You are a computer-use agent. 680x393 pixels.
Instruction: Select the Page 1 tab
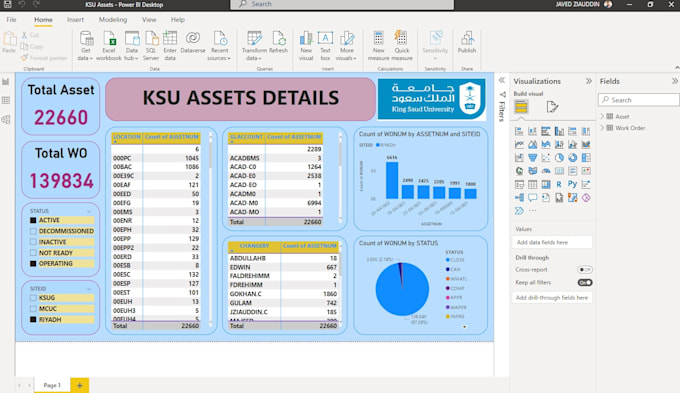click(x=52, y=385)
